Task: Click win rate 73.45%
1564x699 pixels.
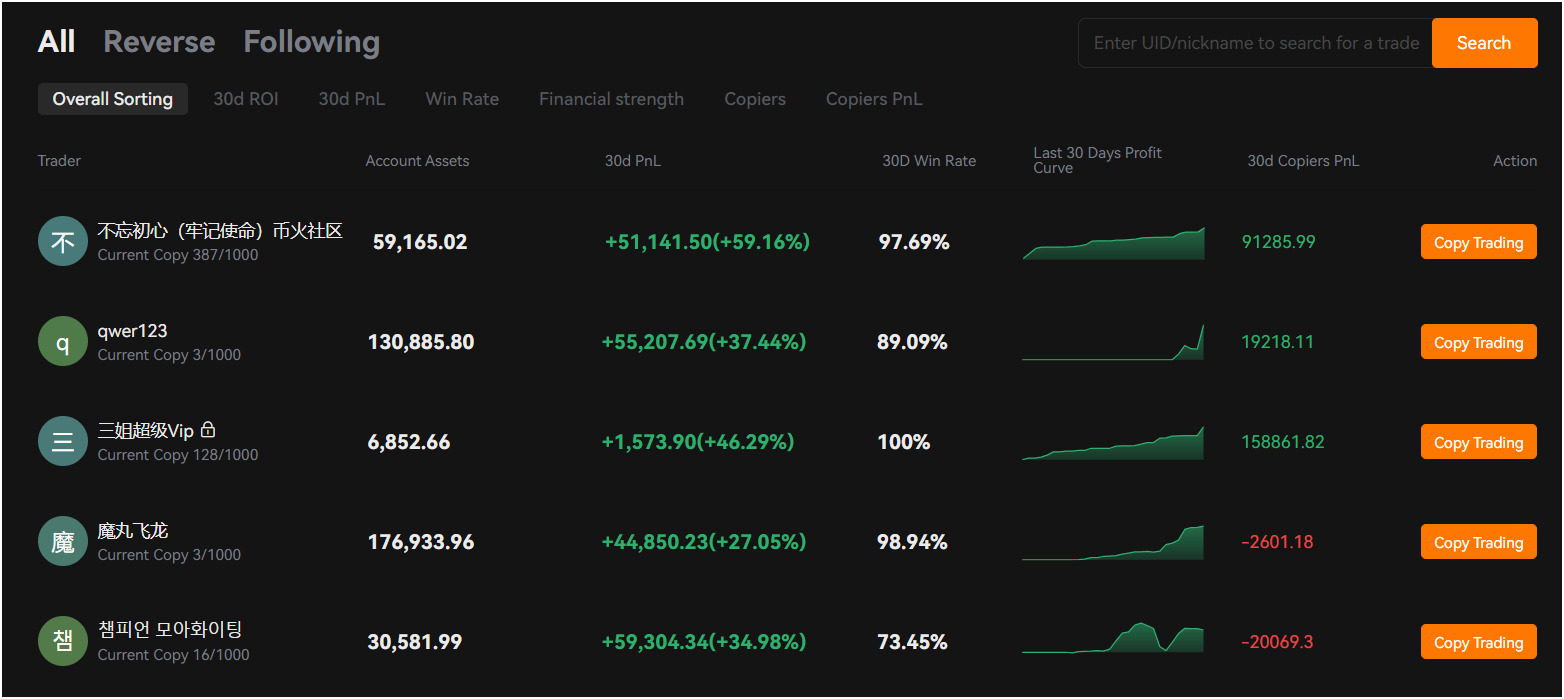Action: pos(912,642)
